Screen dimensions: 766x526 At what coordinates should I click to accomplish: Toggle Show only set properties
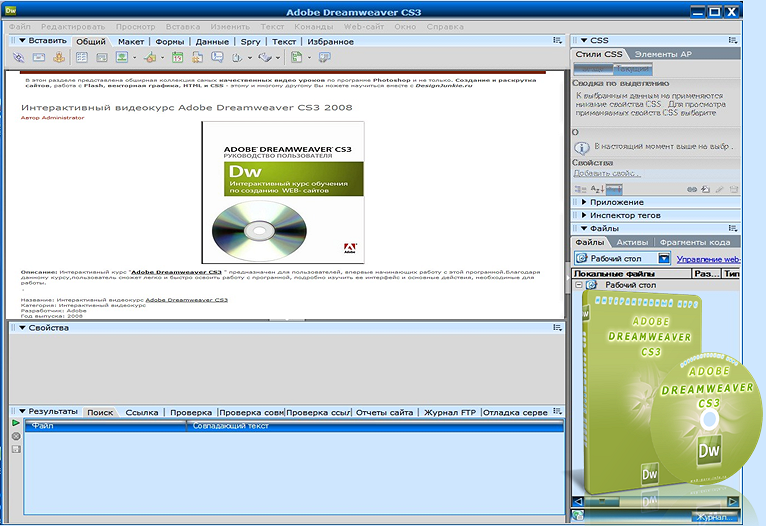pos(614,189)
